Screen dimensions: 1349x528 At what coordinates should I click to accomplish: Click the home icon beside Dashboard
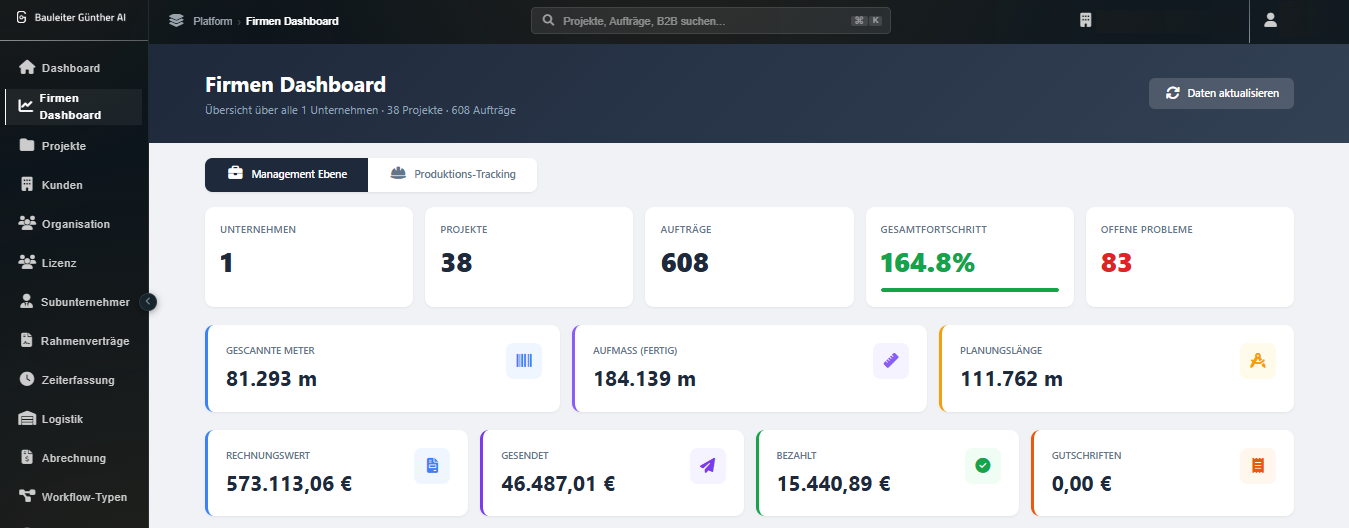[27, 68]
